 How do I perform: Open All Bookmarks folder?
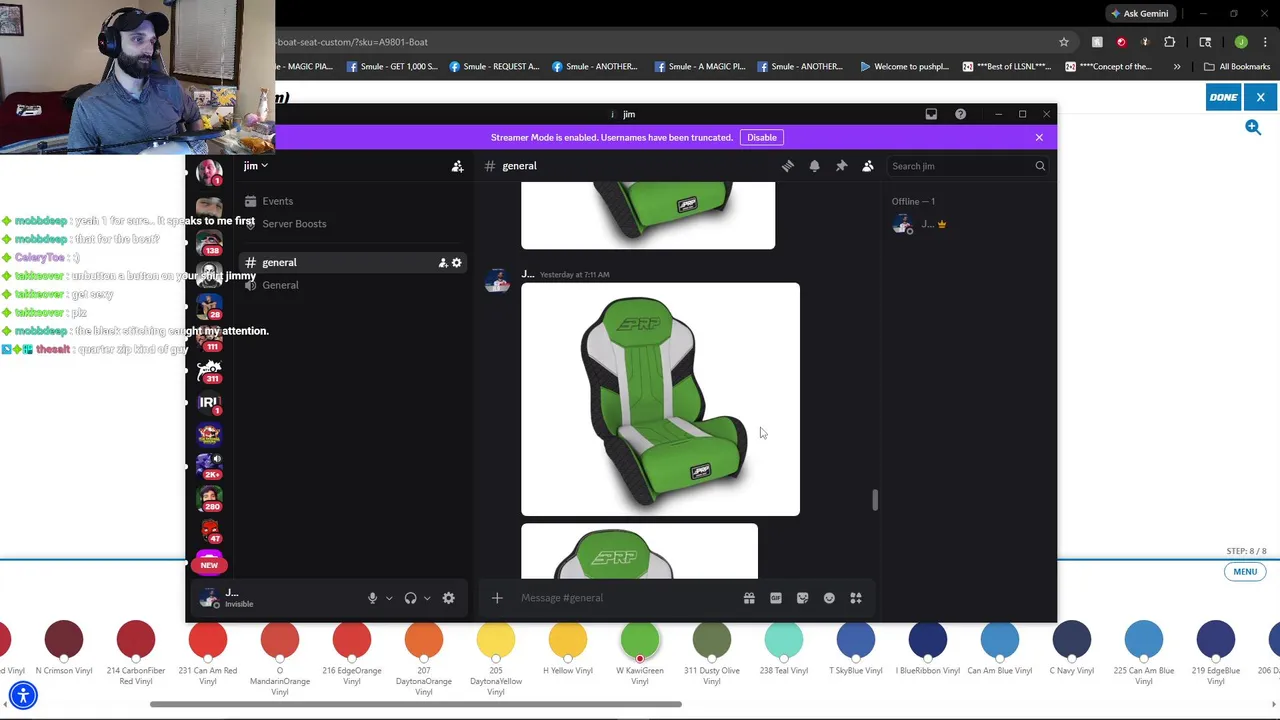(x=1237, y=67)
